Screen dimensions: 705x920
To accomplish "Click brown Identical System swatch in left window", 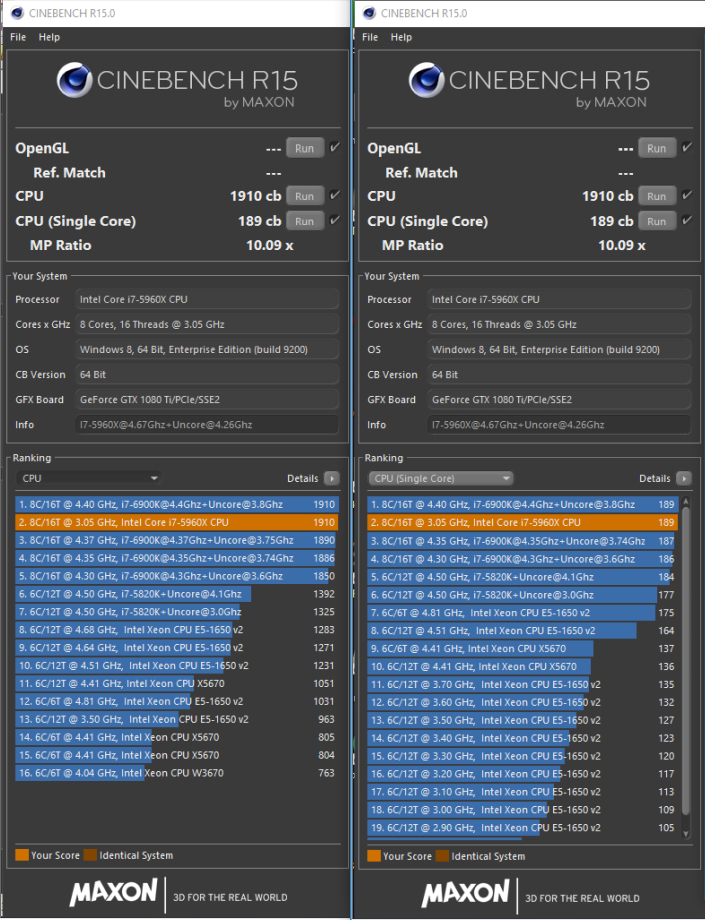I will pos(90,855).
